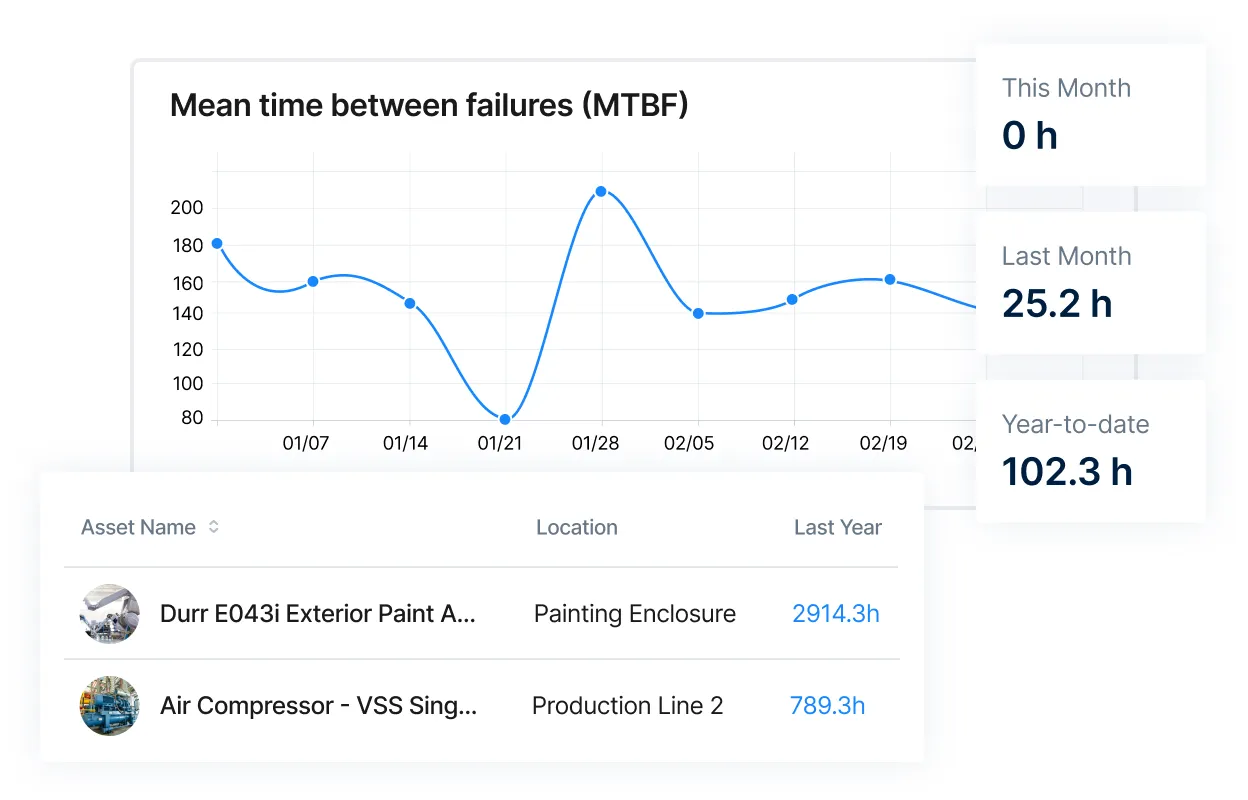Select the lowest data point at 01/21
Screen dimensions: 1248x800
(504, 419)
